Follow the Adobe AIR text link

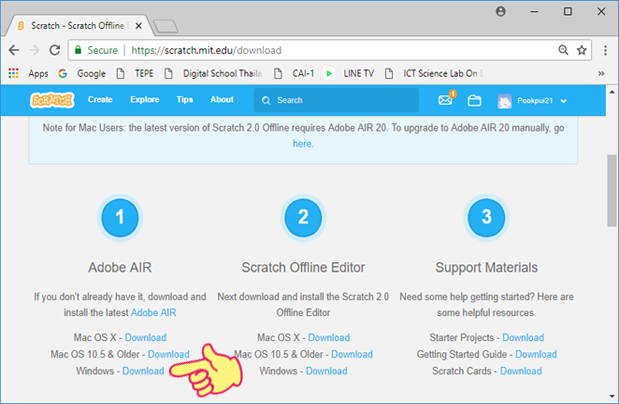(154, 312)
